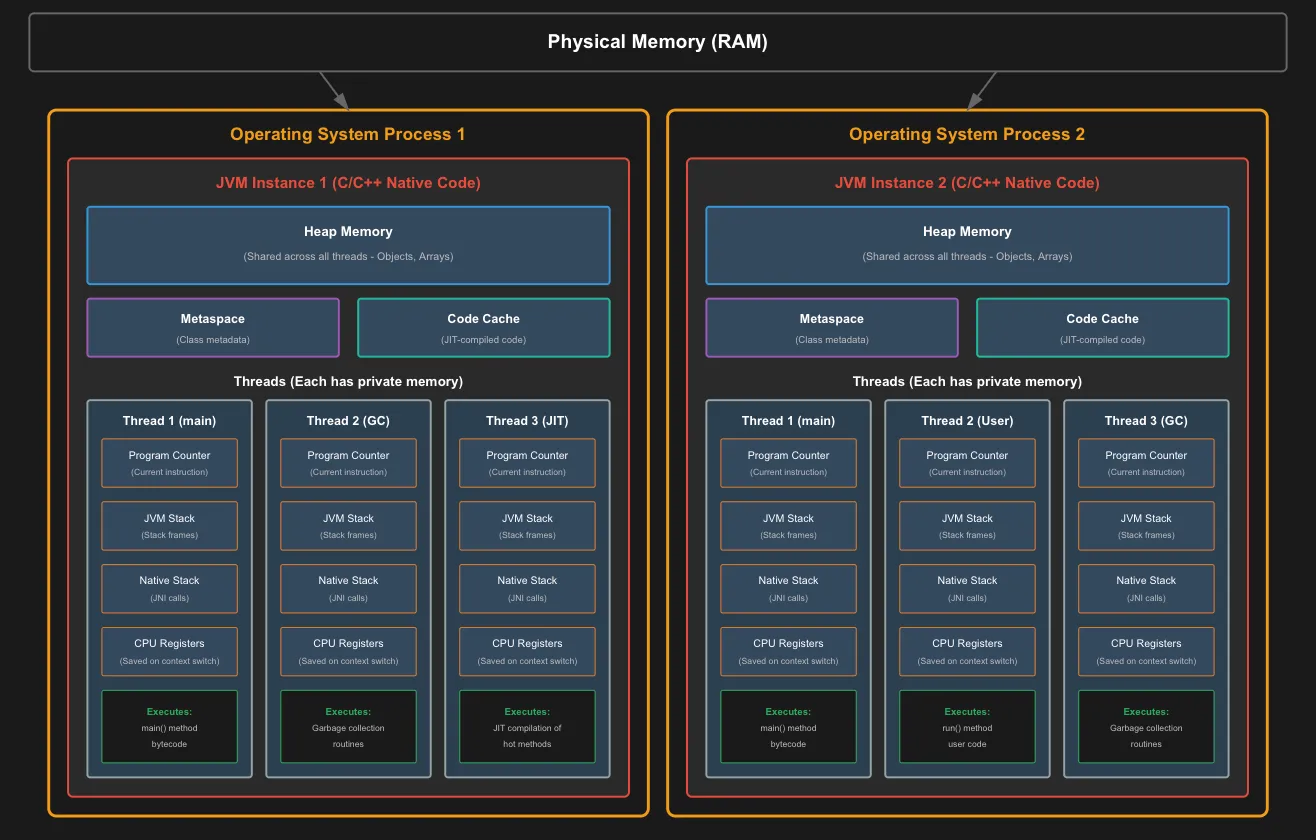Click "JIT compilation of hot methods" Executes box
Image resolution: width=1316 pixels, height=840 pixels.
pos(527,727)
